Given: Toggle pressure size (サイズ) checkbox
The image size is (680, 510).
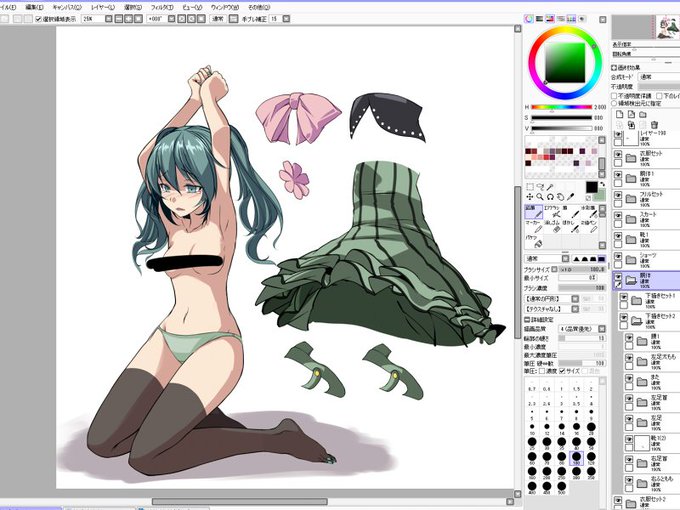Looking at the screenshot, I should [x=562, y=371].
